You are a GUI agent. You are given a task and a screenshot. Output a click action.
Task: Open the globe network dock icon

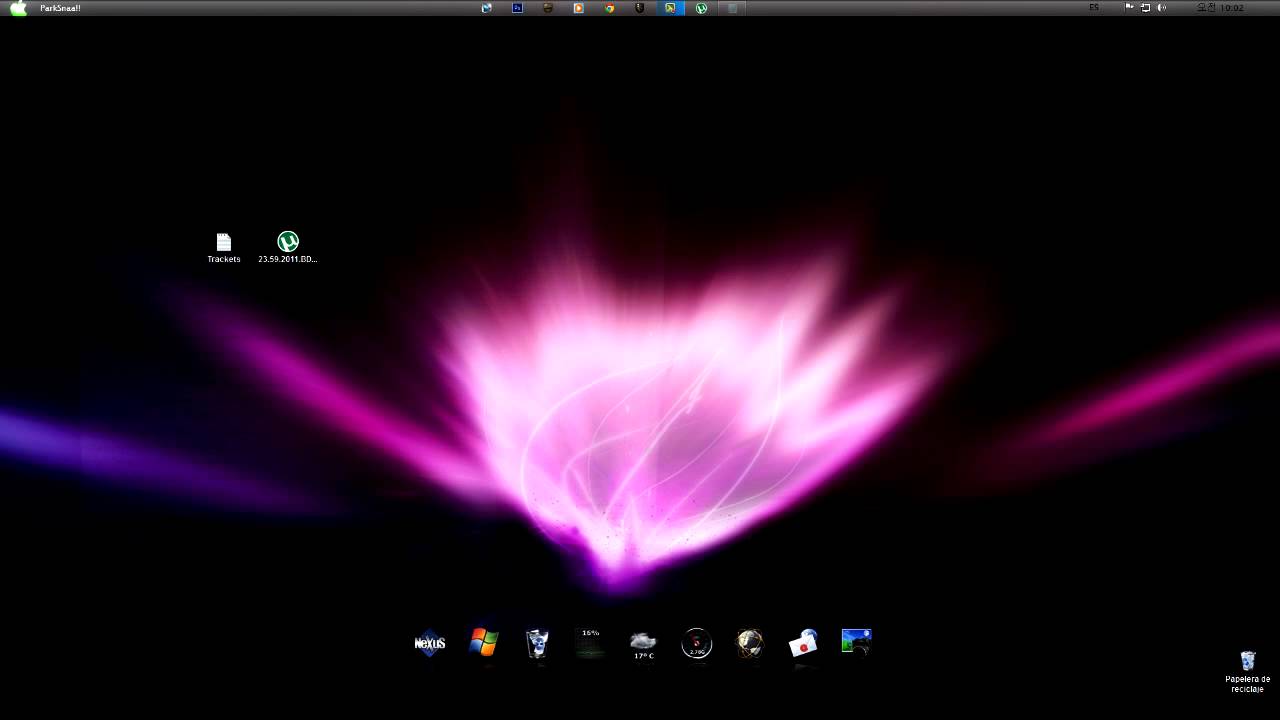[x=750, y=643]
